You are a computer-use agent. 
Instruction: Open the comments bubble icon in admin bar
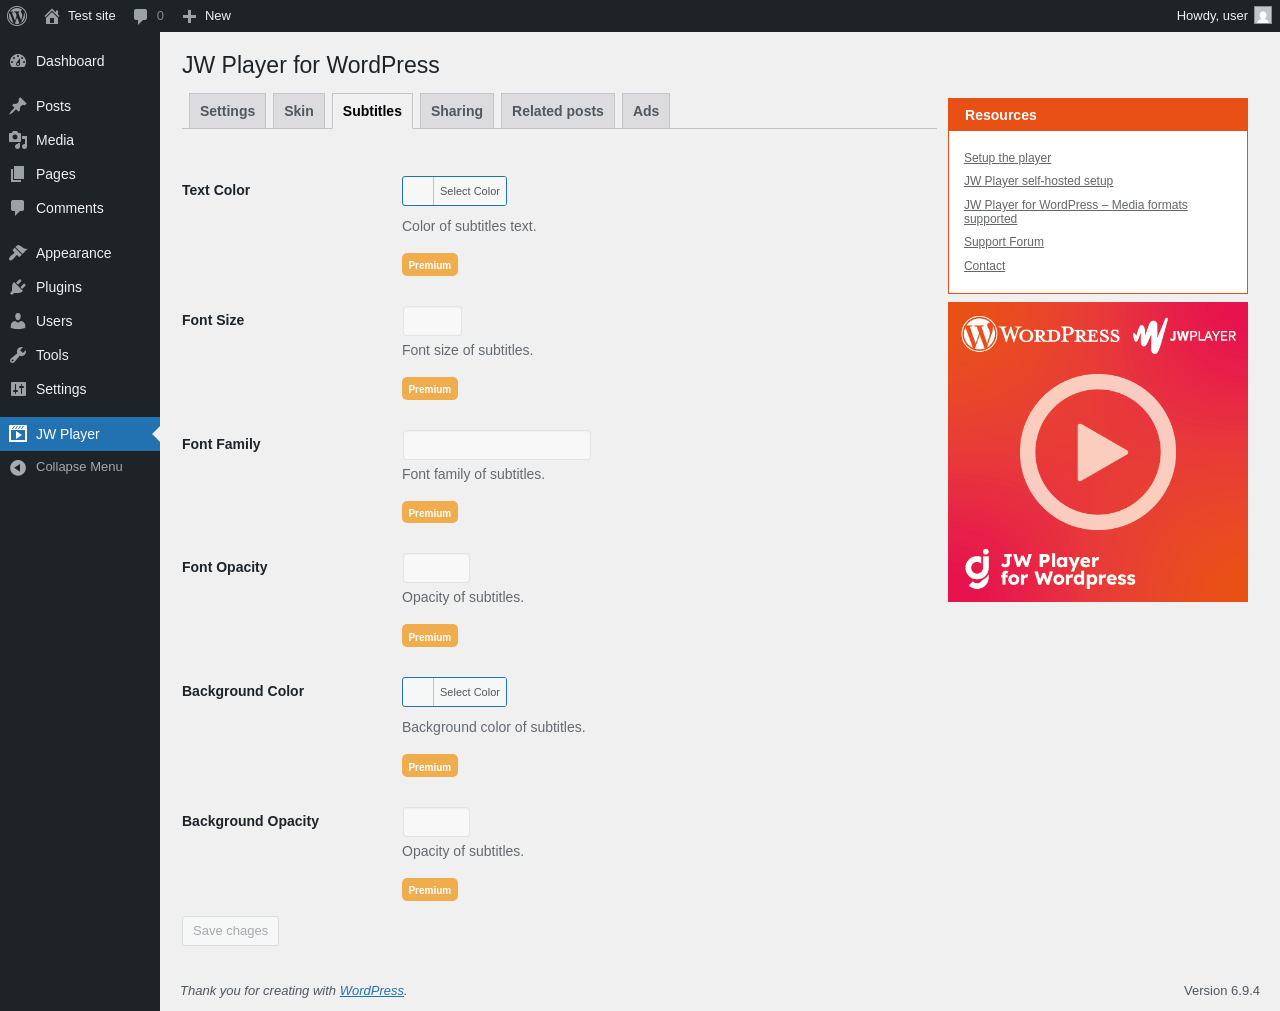click(x=141, y=16)
